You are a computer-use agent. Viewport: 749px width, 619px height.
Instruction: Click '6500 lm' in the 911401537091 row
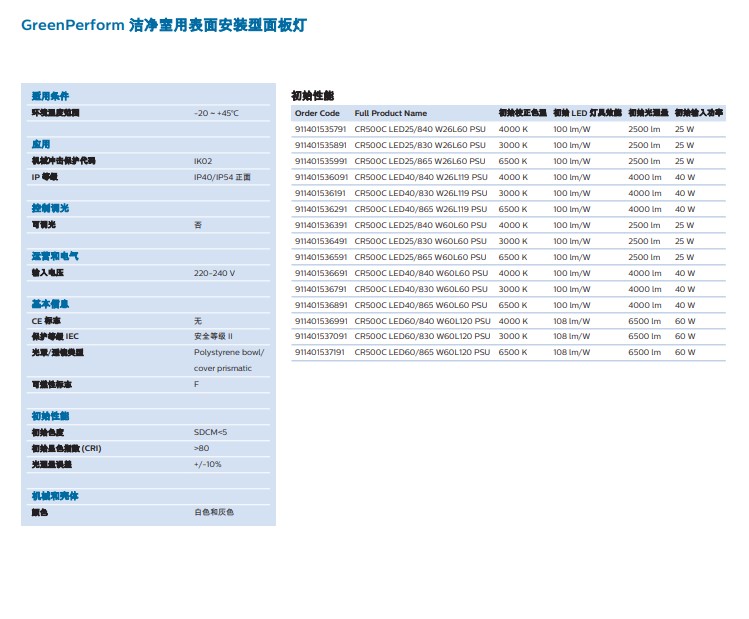point(644,336)
